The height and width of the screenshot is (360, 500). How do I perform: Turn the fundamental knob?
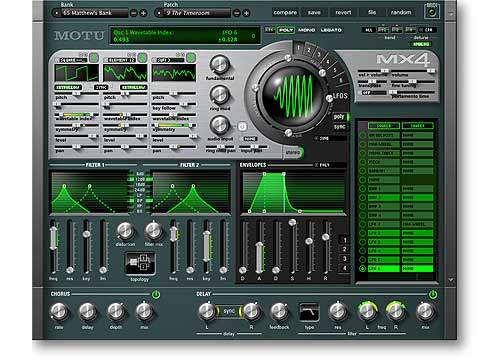(220, 65)
